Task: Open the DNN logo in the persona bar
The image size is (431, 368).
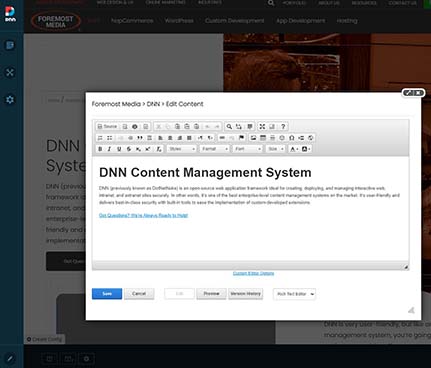Action: (10, 14)
